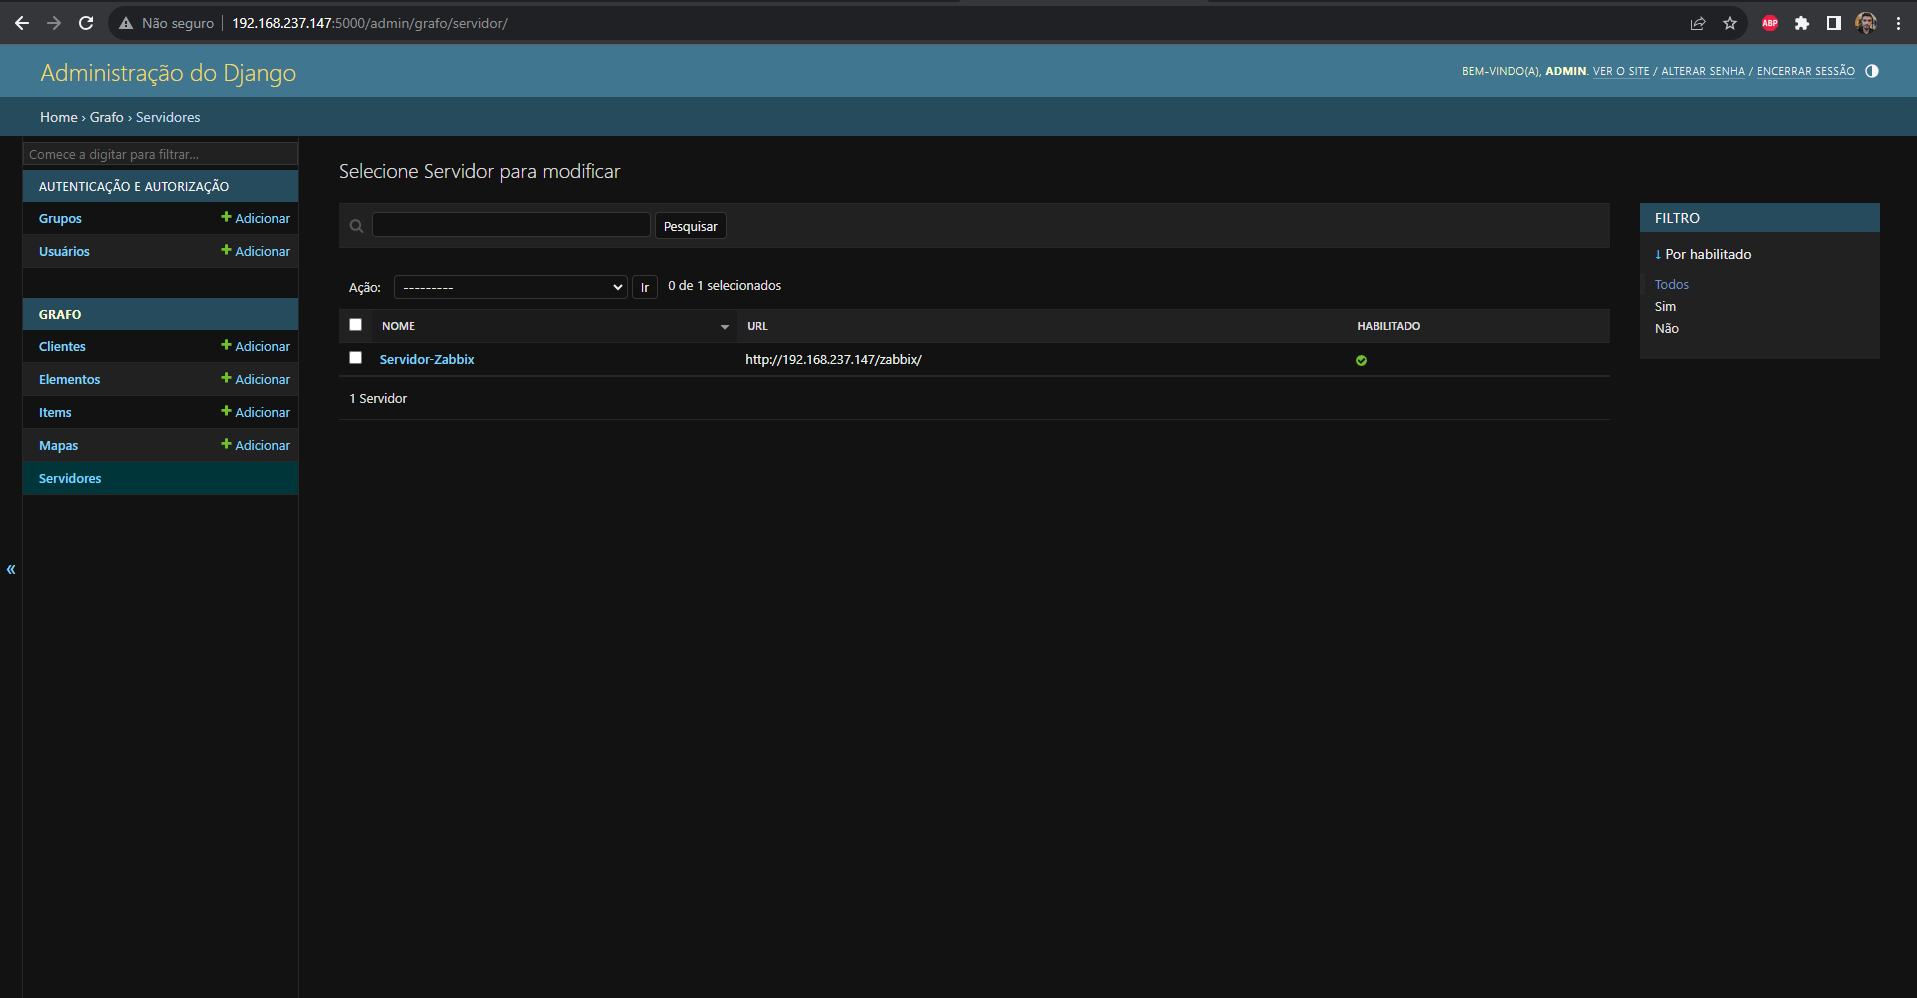Open the browser three-dot menu

click(x=1898, y=23)
